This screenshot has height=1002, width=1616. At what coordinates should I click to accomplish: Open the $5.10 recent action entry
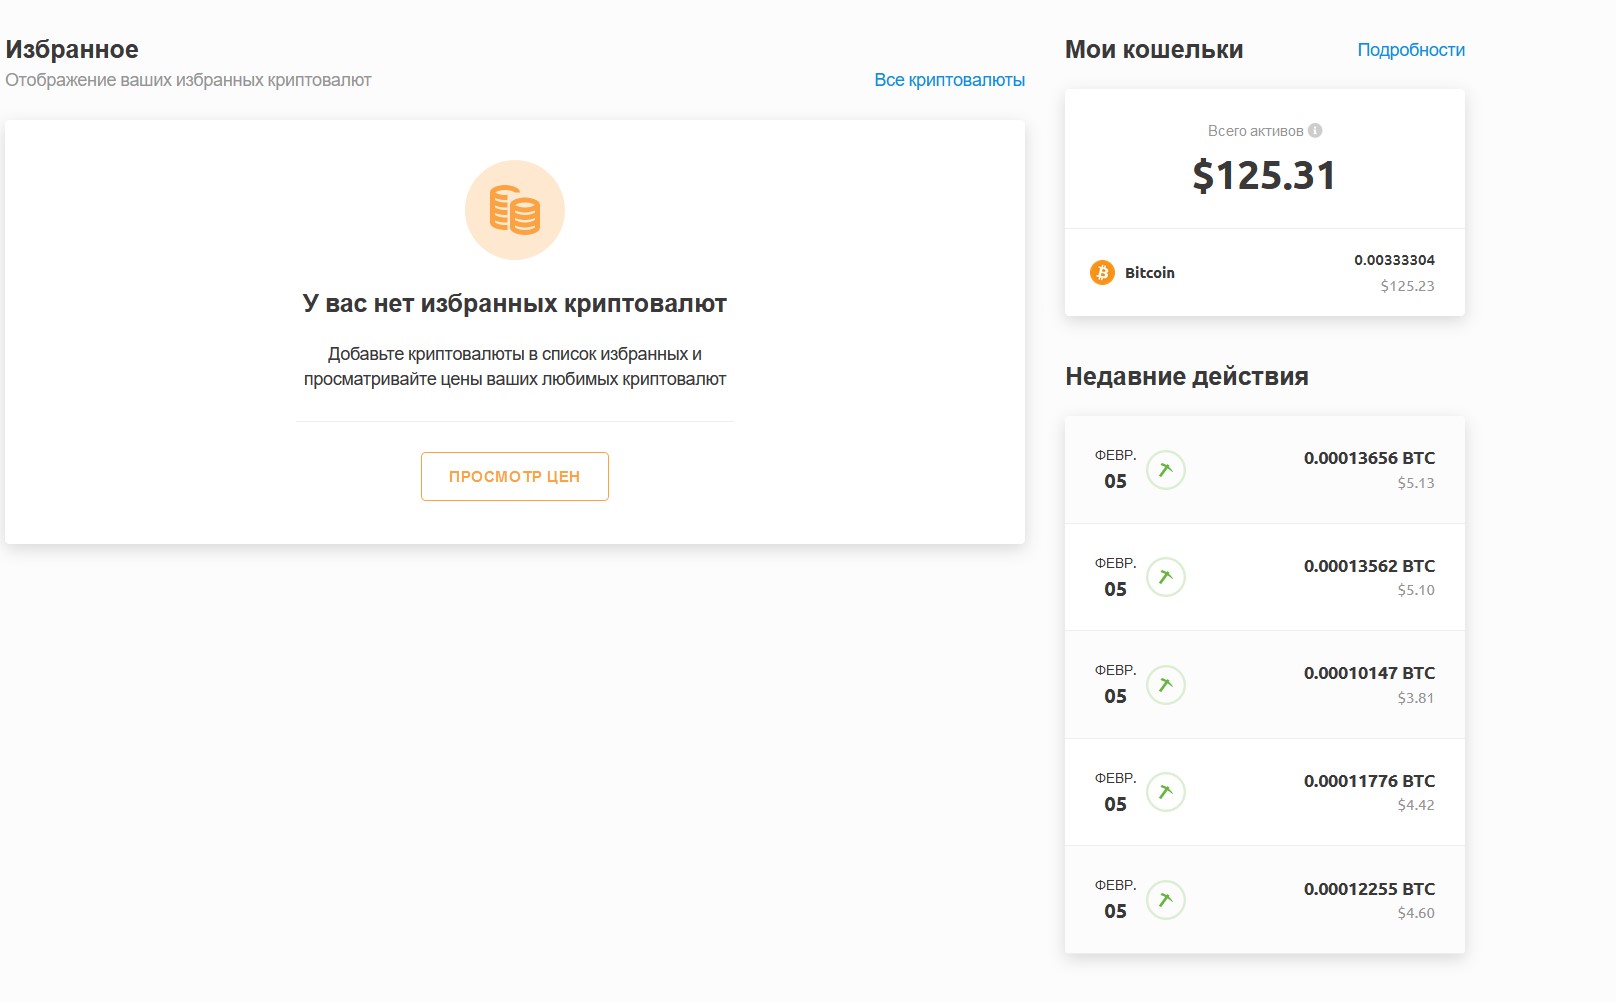[1415, 590]
